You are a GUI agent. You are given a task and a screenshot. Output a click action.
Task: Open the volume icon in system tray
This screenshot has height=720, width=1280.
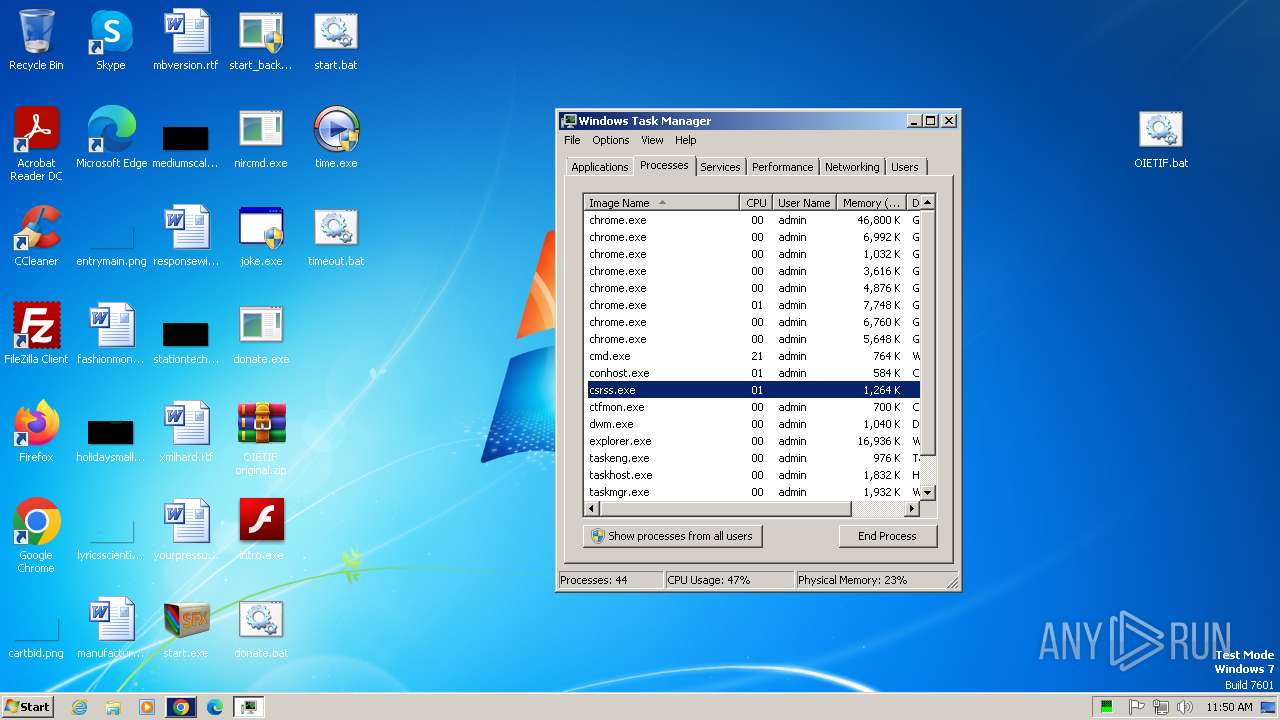[x=1185, y=707]
